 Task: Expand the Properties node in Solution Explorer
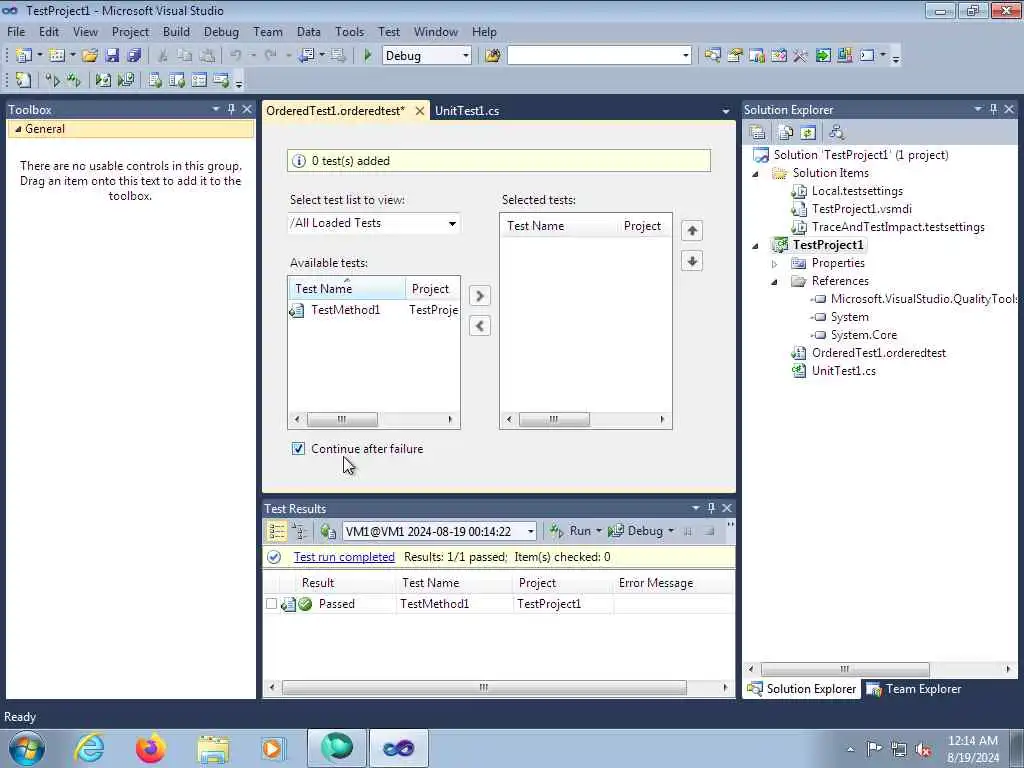click(775, 264)
